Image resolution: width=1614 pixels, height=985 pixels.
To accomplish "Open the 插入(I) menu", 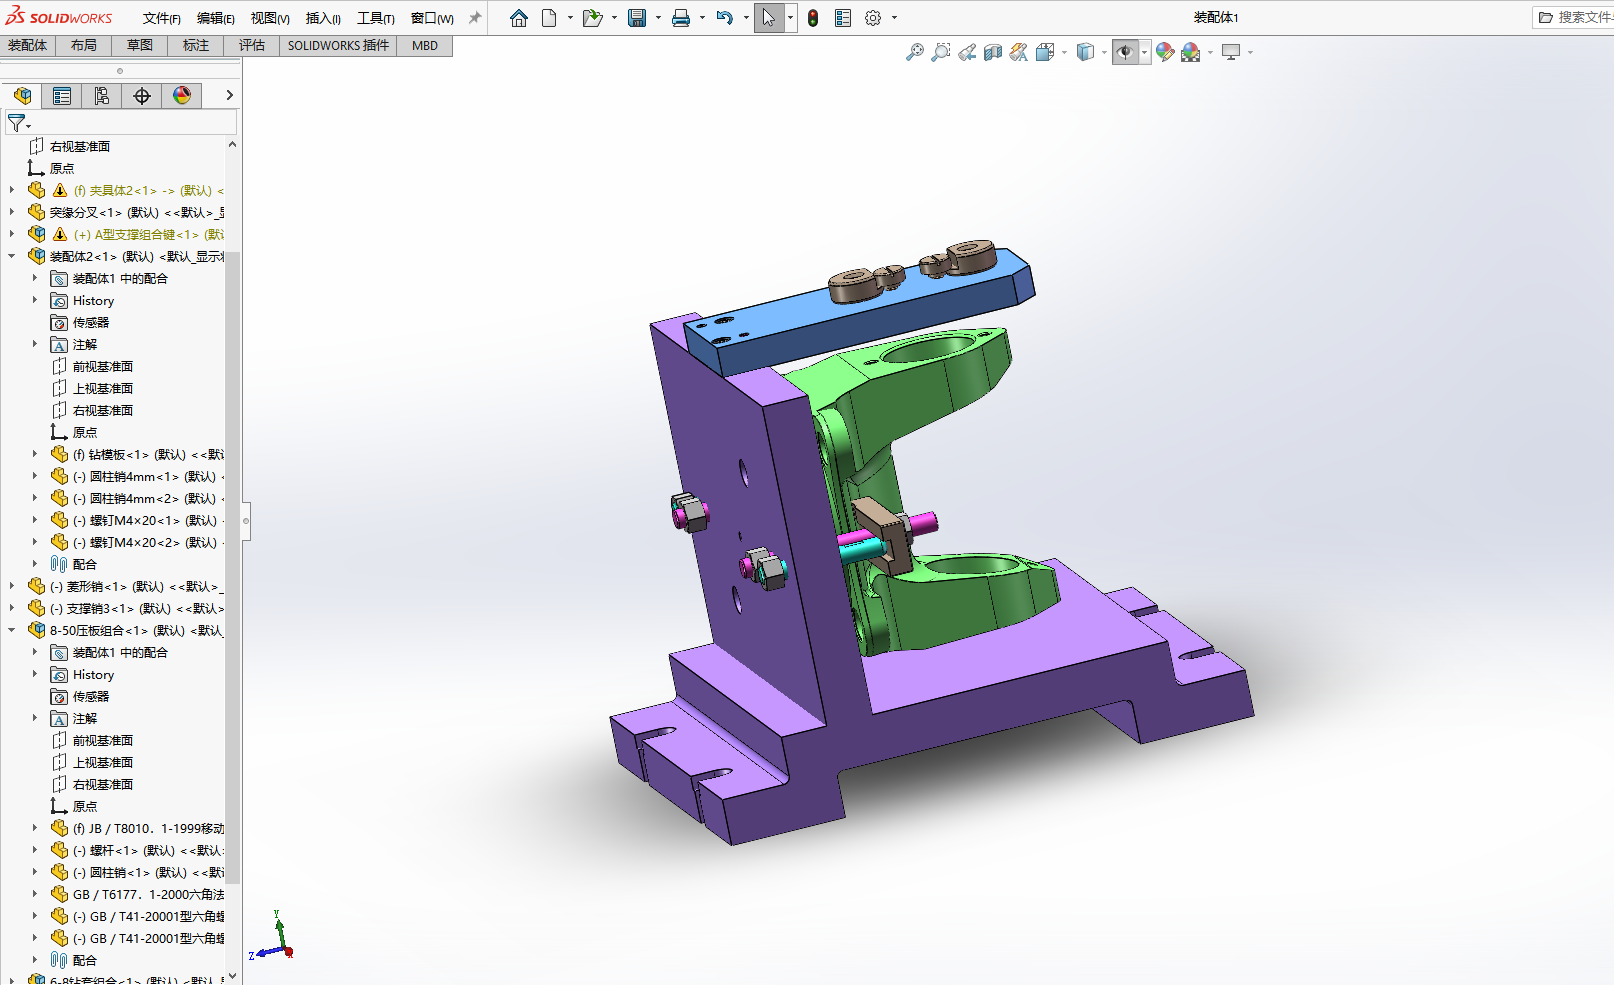I will point(323,18).
